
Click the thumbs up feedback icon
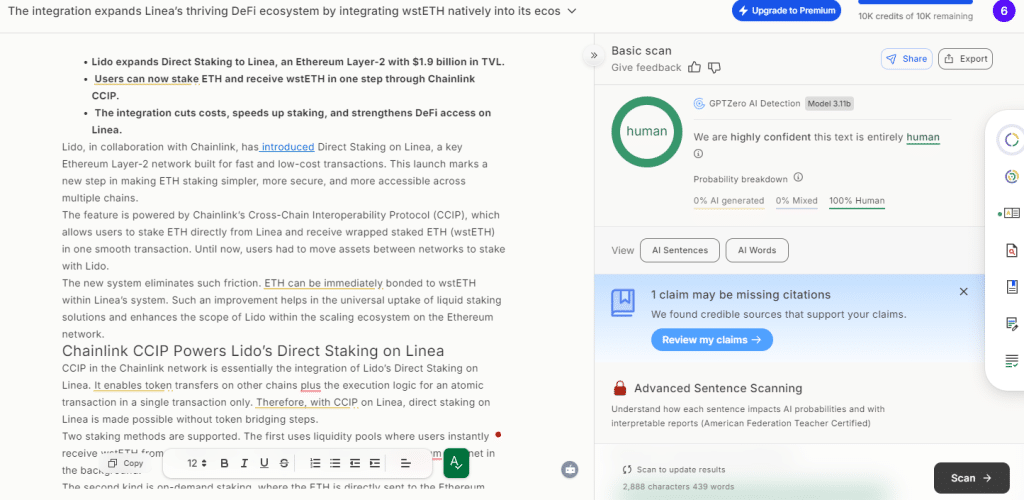(695, 67)
